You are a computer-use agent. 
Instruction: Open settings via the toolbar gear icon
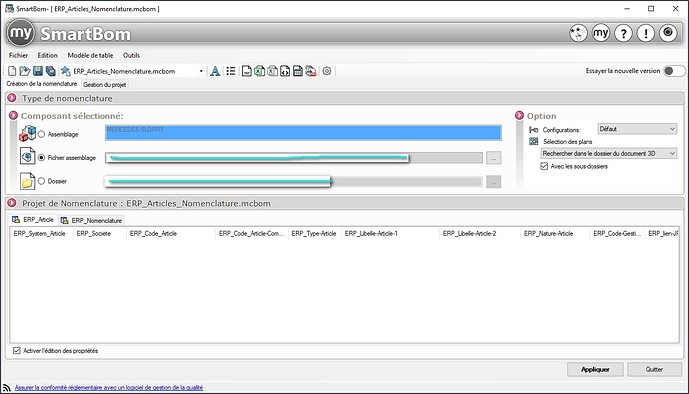[326, 71]
